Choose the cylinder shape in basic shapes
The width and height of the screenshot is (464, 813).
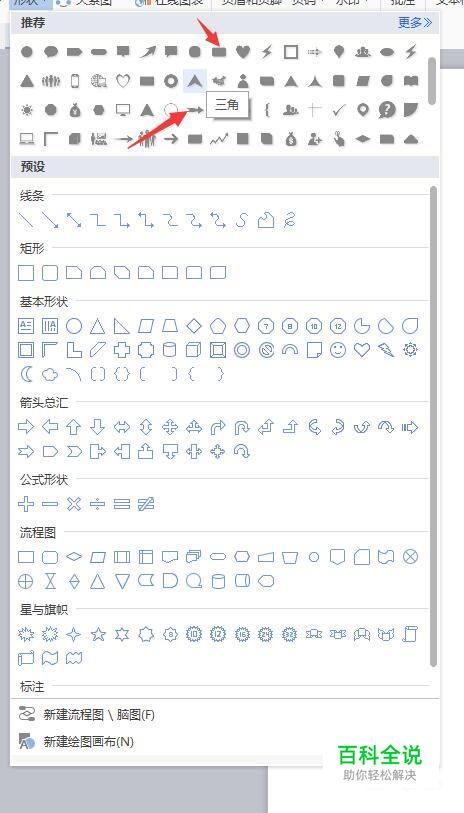coord(170,351)
